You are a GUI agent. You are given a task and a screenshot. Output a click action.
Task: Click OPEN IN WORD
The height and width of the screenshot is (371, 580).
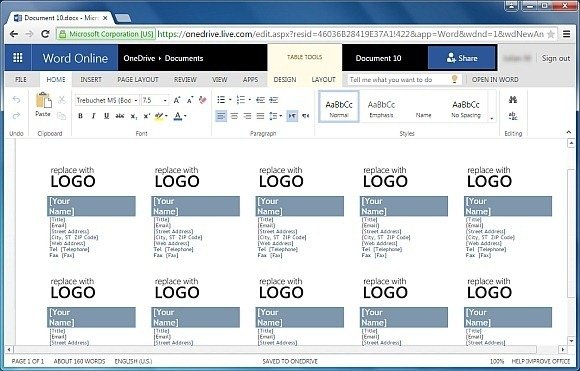click(x=495, y=80)
